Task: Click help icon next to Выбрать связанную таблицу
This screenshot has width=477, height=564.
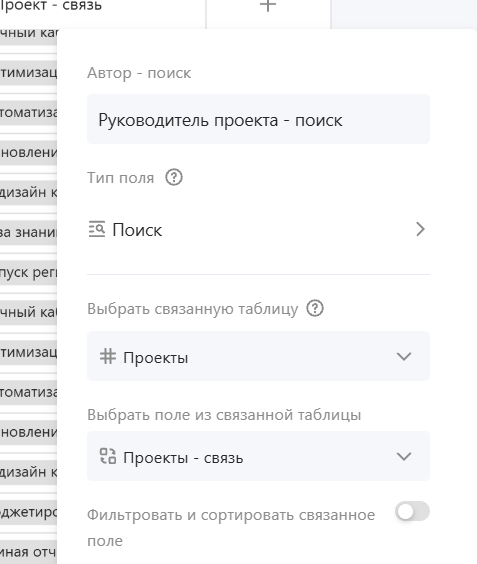Action: click(315, 308)
